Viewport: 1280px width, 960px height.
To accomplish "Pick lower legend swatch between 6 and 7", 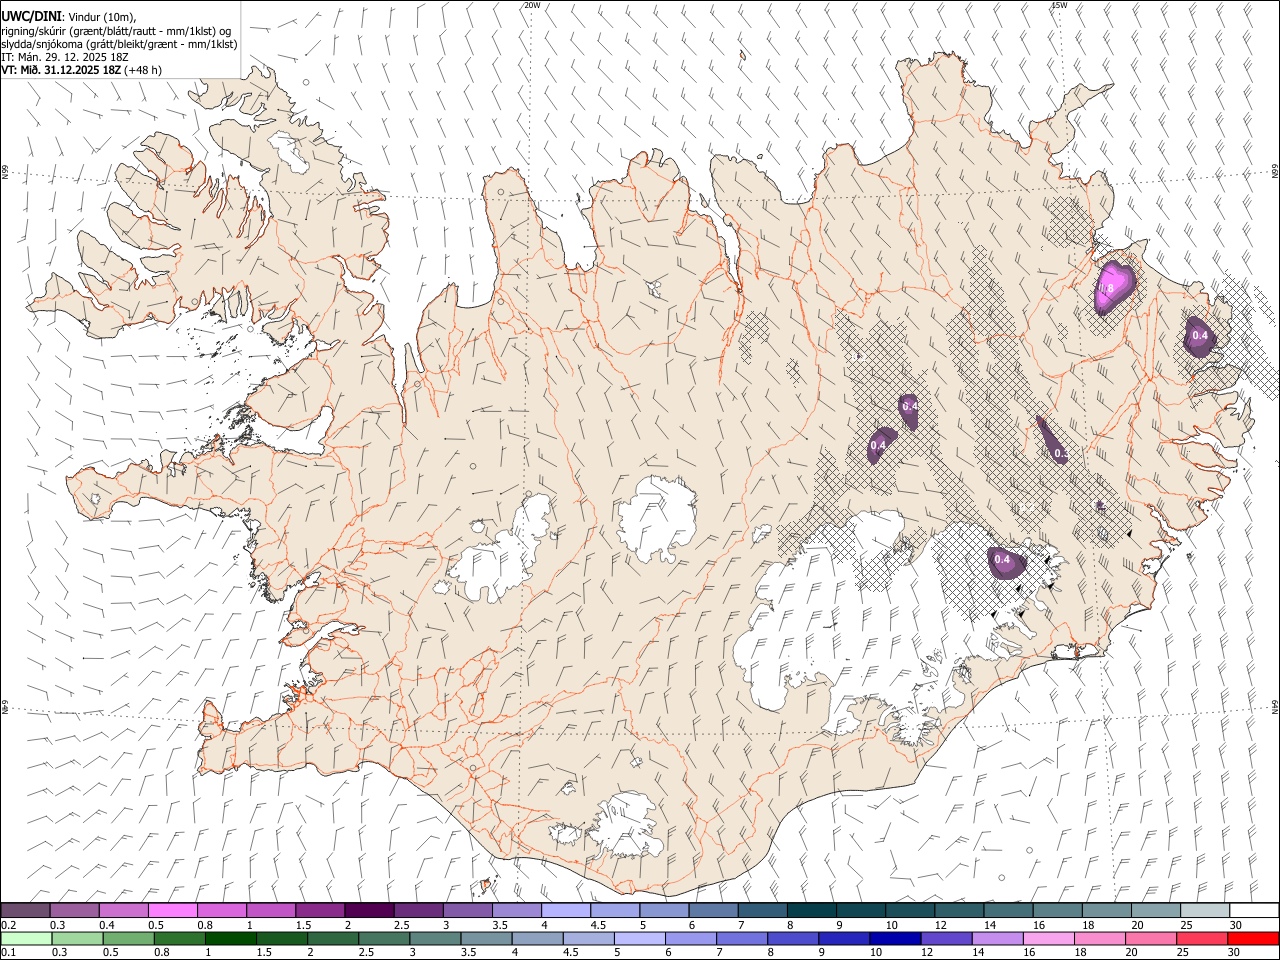I will coord(690,938).
